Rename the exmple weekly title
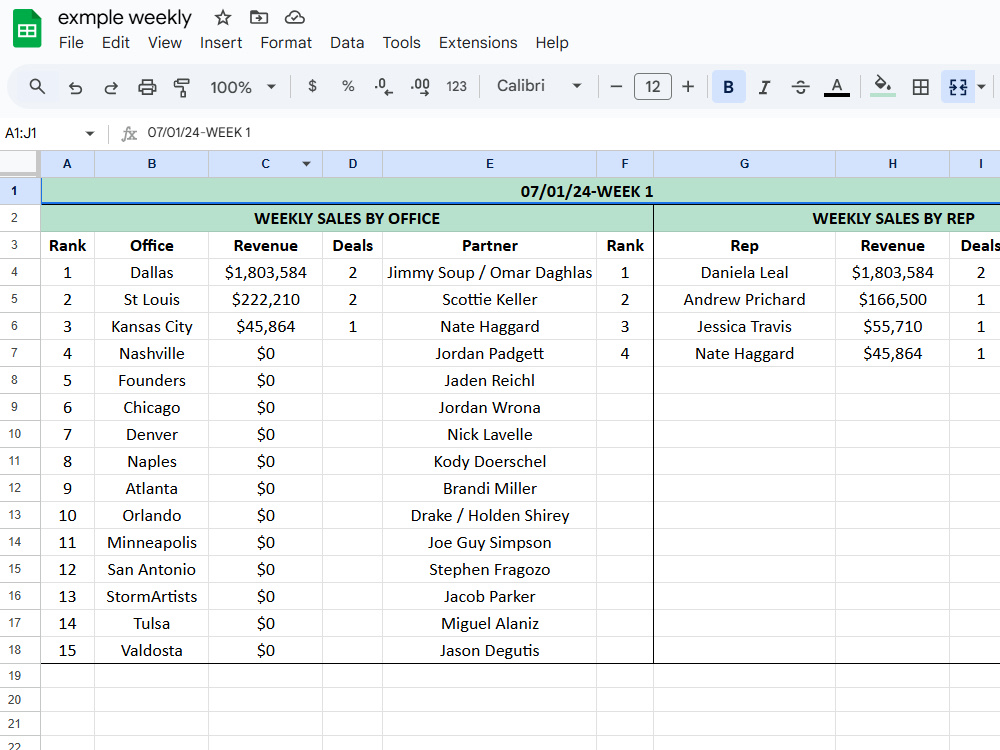 point(124,18)
